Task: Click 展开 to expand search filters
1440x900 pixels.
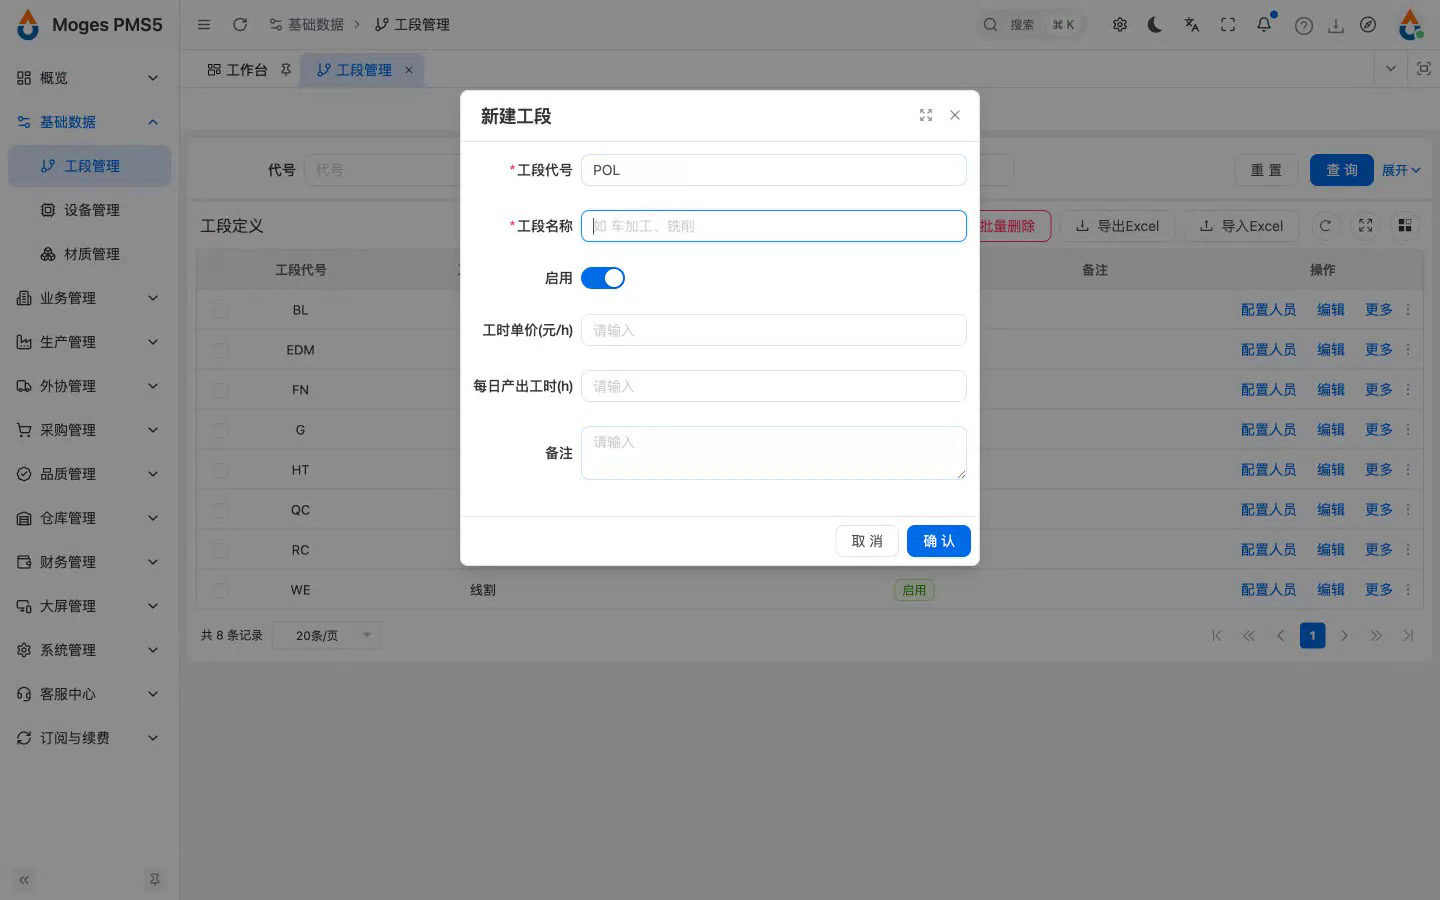Action: click(1401, 170)
